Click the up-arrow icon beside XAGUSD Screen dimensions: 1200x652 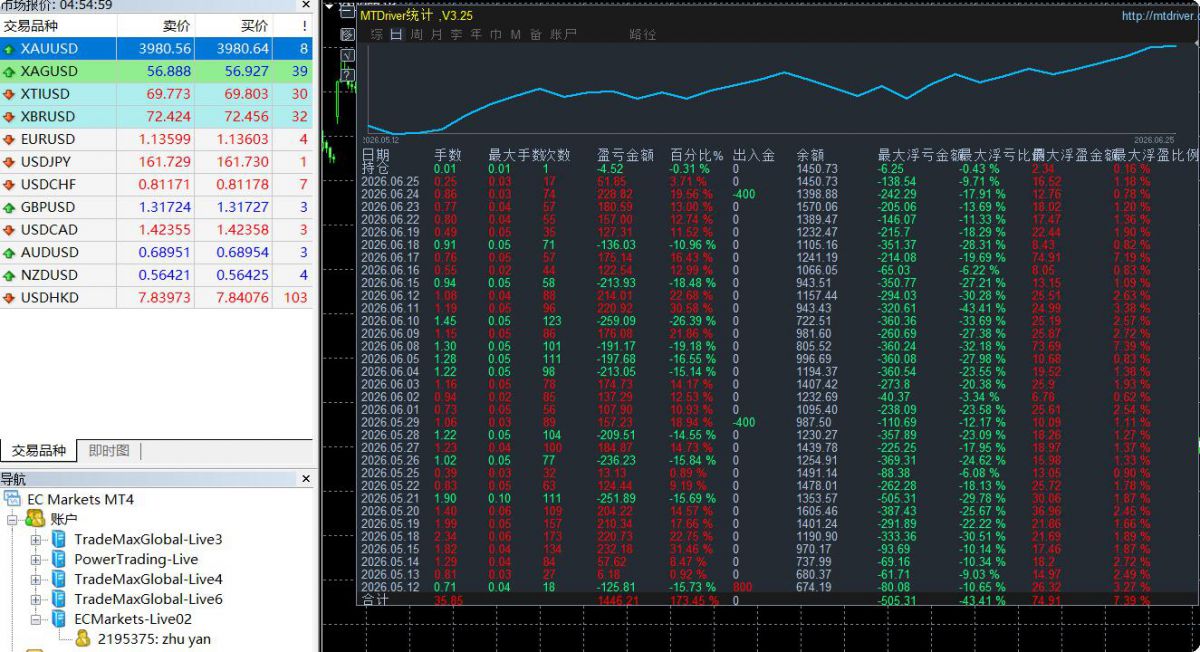point(9,72)
